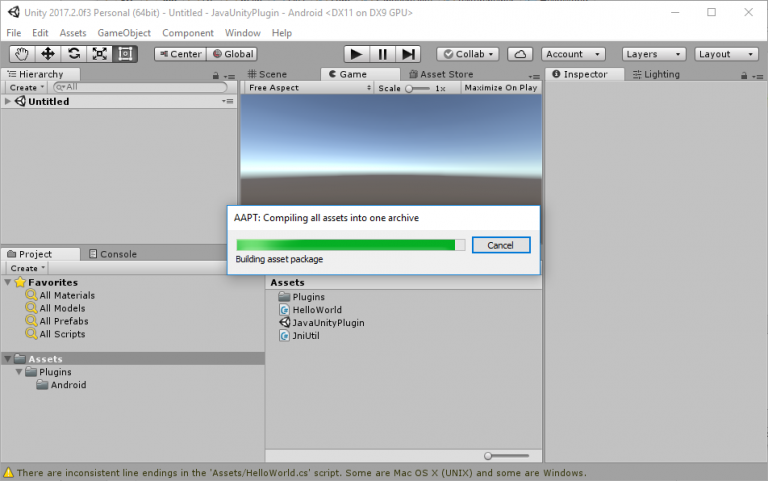The image size is (768, 481).
Task: Toggle the Inspector panel lock icon
Action: coord(744,75)
